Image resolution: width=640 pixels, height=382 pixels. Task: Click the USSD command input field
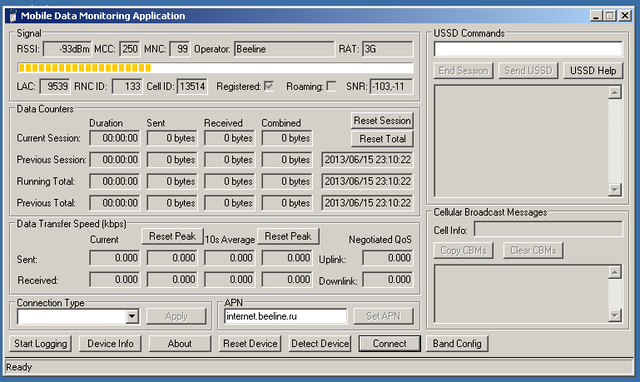pyautogui.click(x=528, y=49)
